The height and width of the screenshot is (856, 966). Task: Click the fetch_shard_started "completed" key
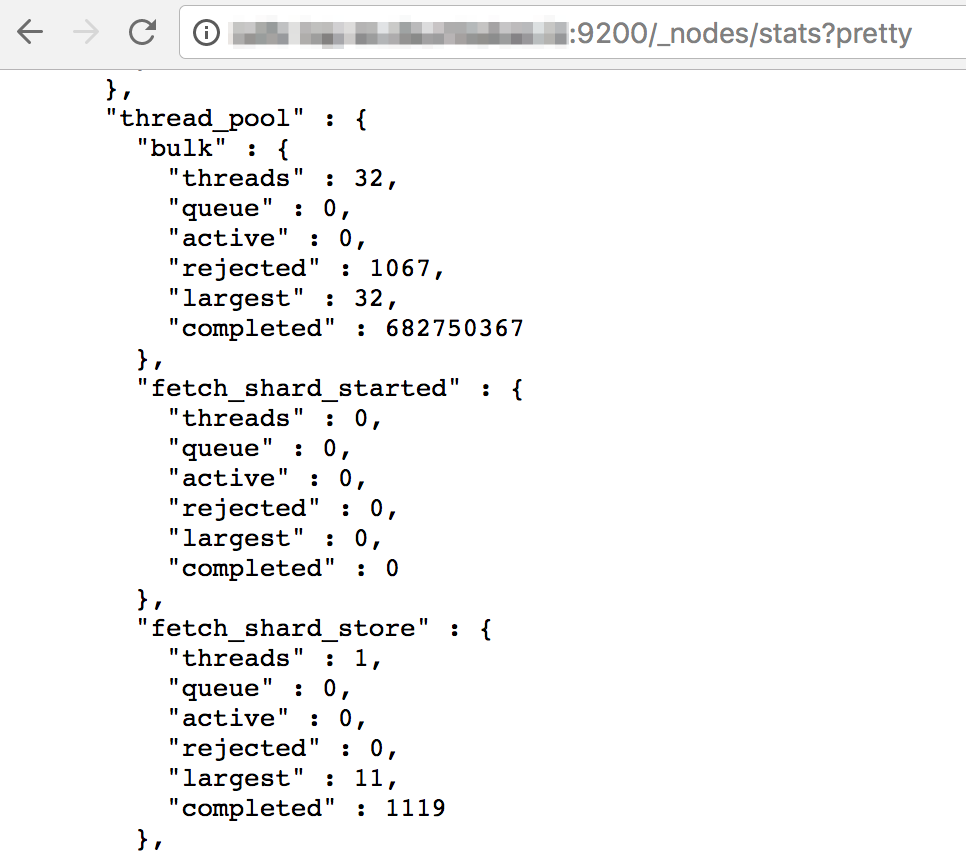(251, 568)
